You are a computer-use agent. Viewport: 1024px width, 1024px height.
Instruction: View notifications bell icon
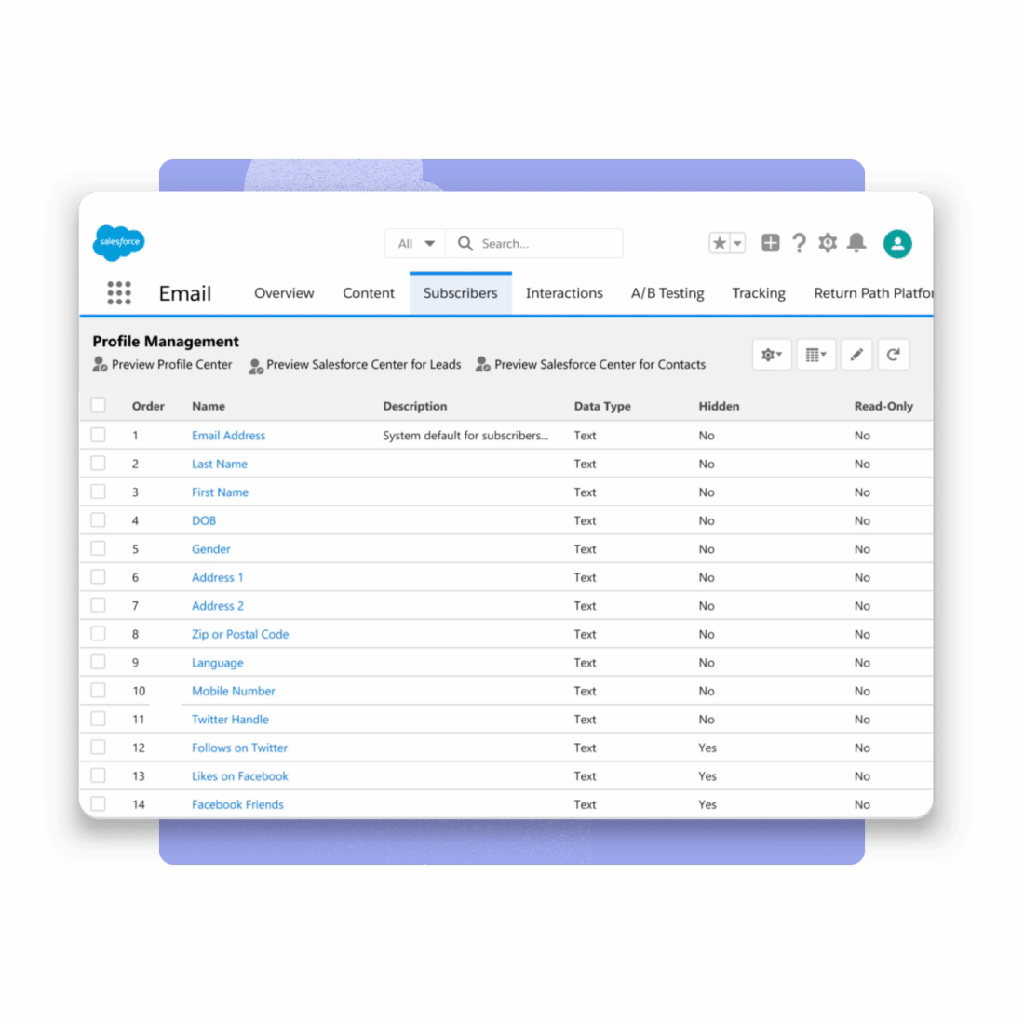[856, 243]
